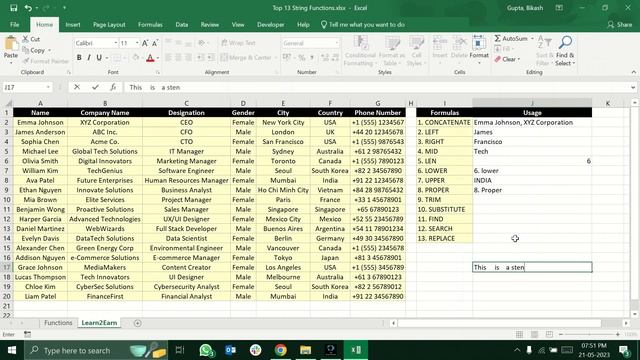Click the Ribbon Display Options icon
Screen dimensions: 640x360
pos(559,8)
